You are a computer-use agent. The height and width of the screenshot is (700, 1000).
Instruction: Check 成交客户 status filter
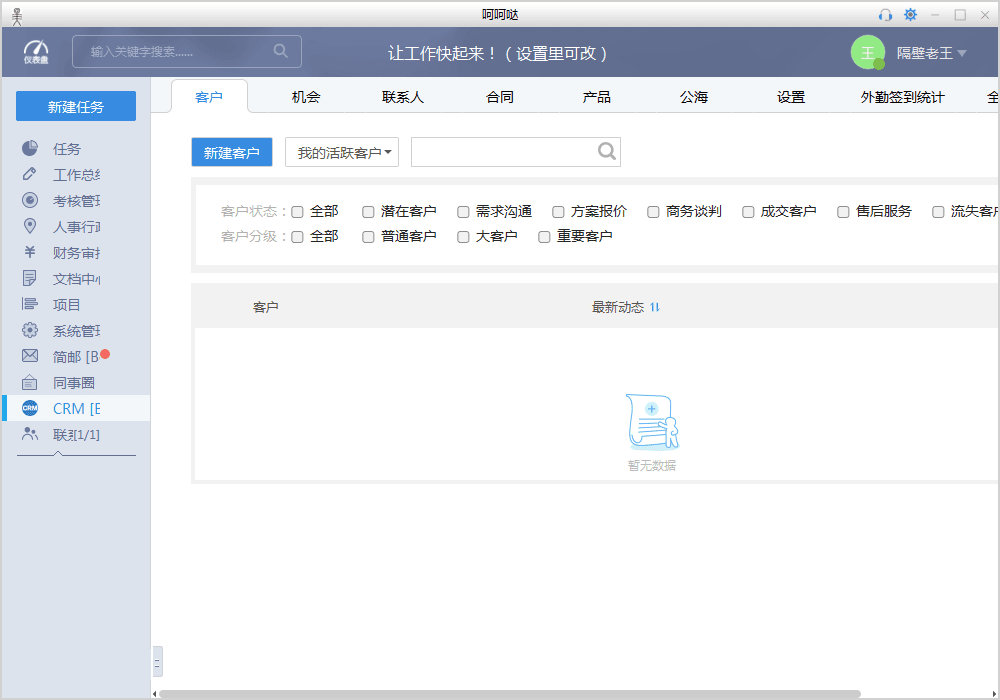point(748,212)
